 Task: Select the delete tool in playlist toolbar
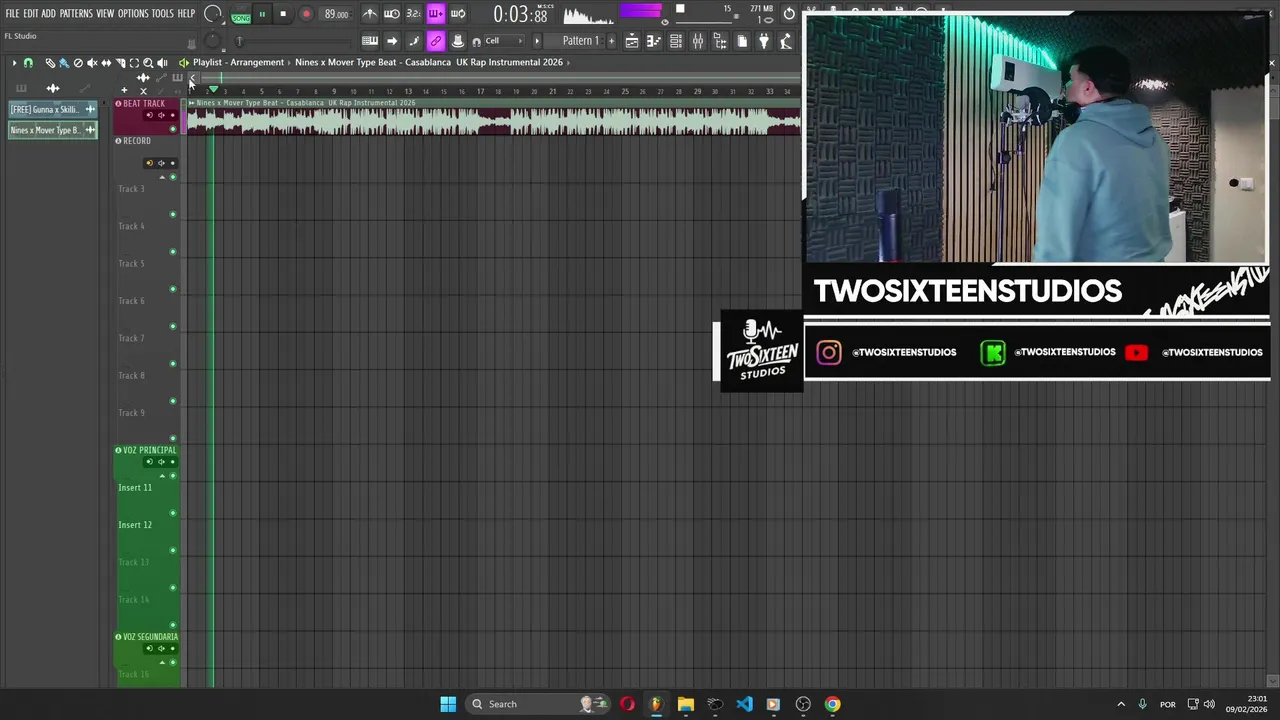point(78,63)
